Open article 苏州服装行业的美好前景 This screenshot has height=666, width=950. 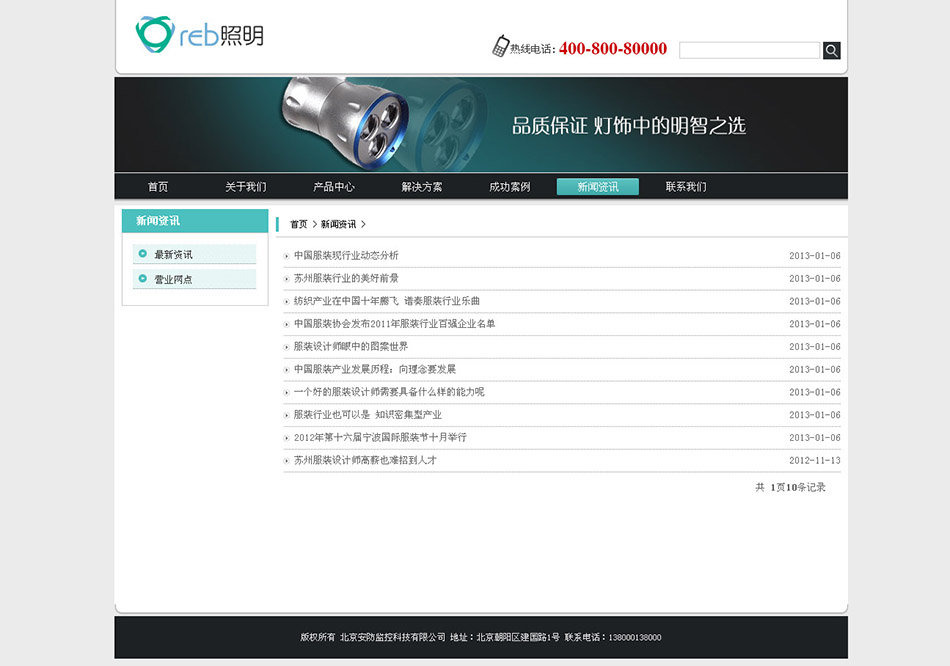pos(346,278)
